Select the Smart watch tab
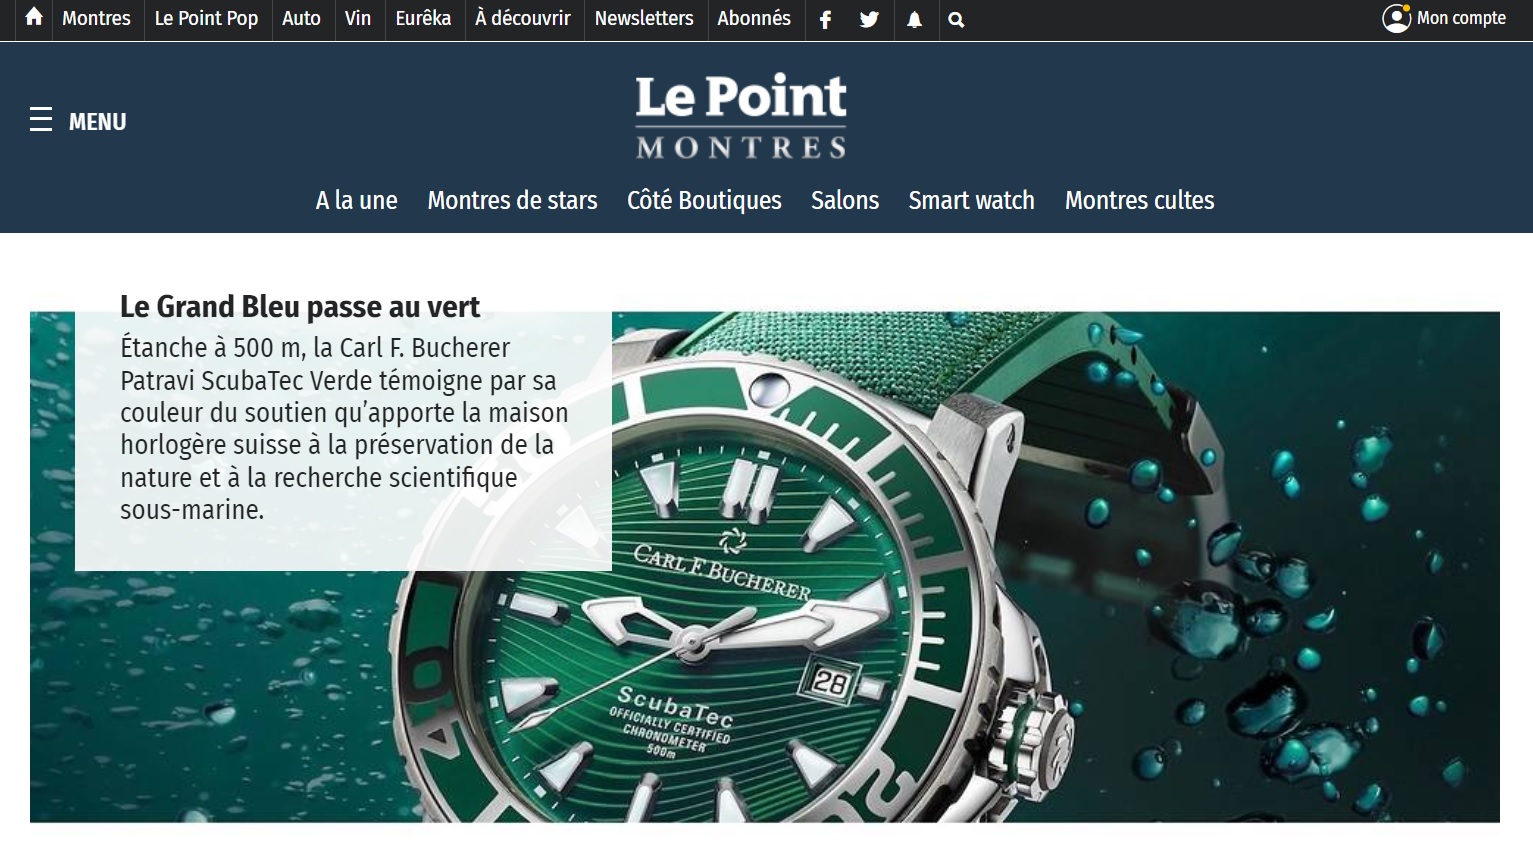 tap(971, 200)
